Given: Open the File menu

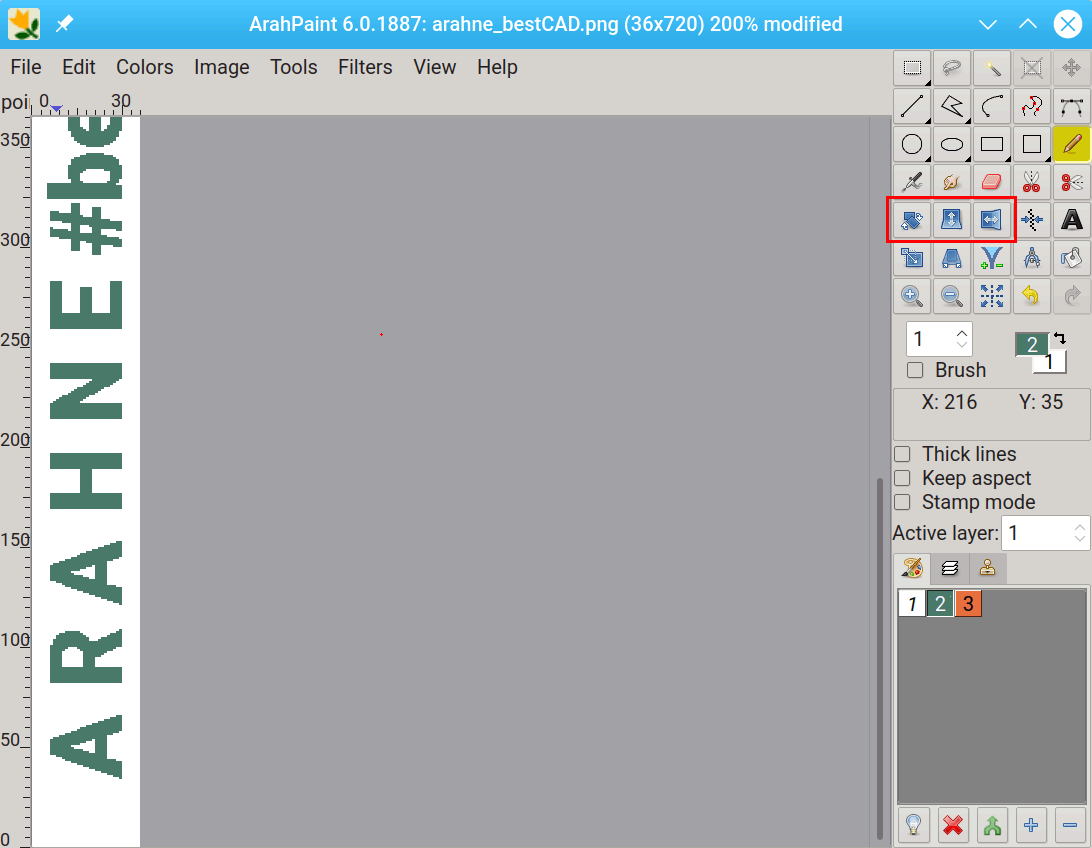Looking at the screenshot, I should [x=26, y=67].
